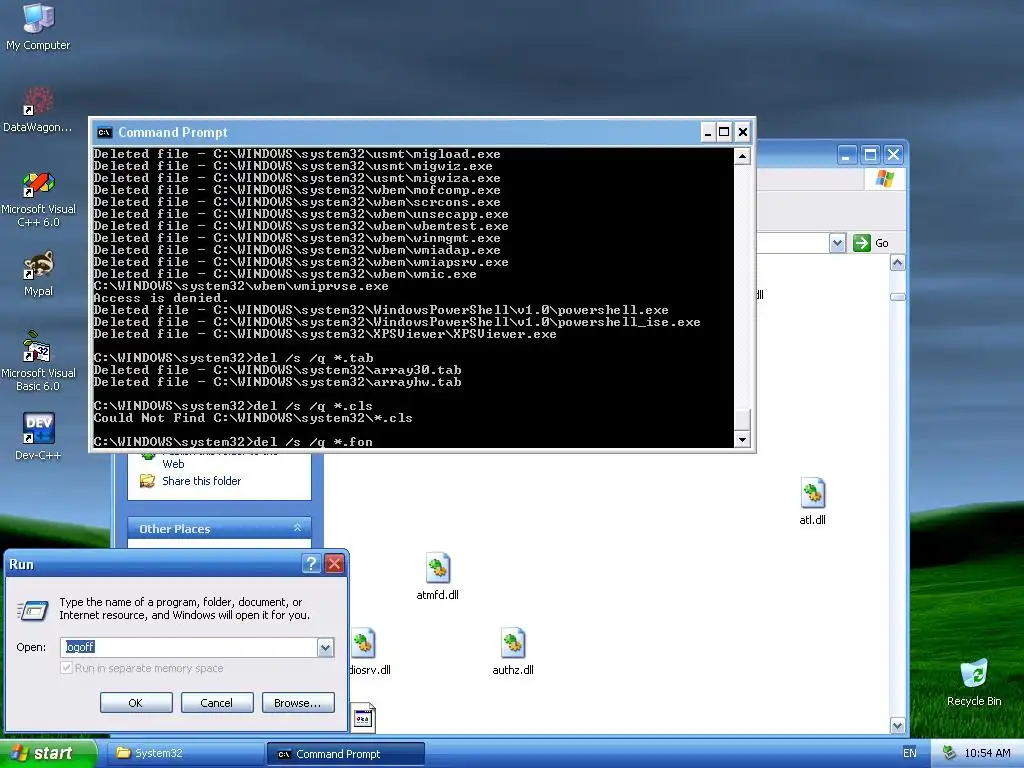Select the atl.dll file icon

point(812,500)
